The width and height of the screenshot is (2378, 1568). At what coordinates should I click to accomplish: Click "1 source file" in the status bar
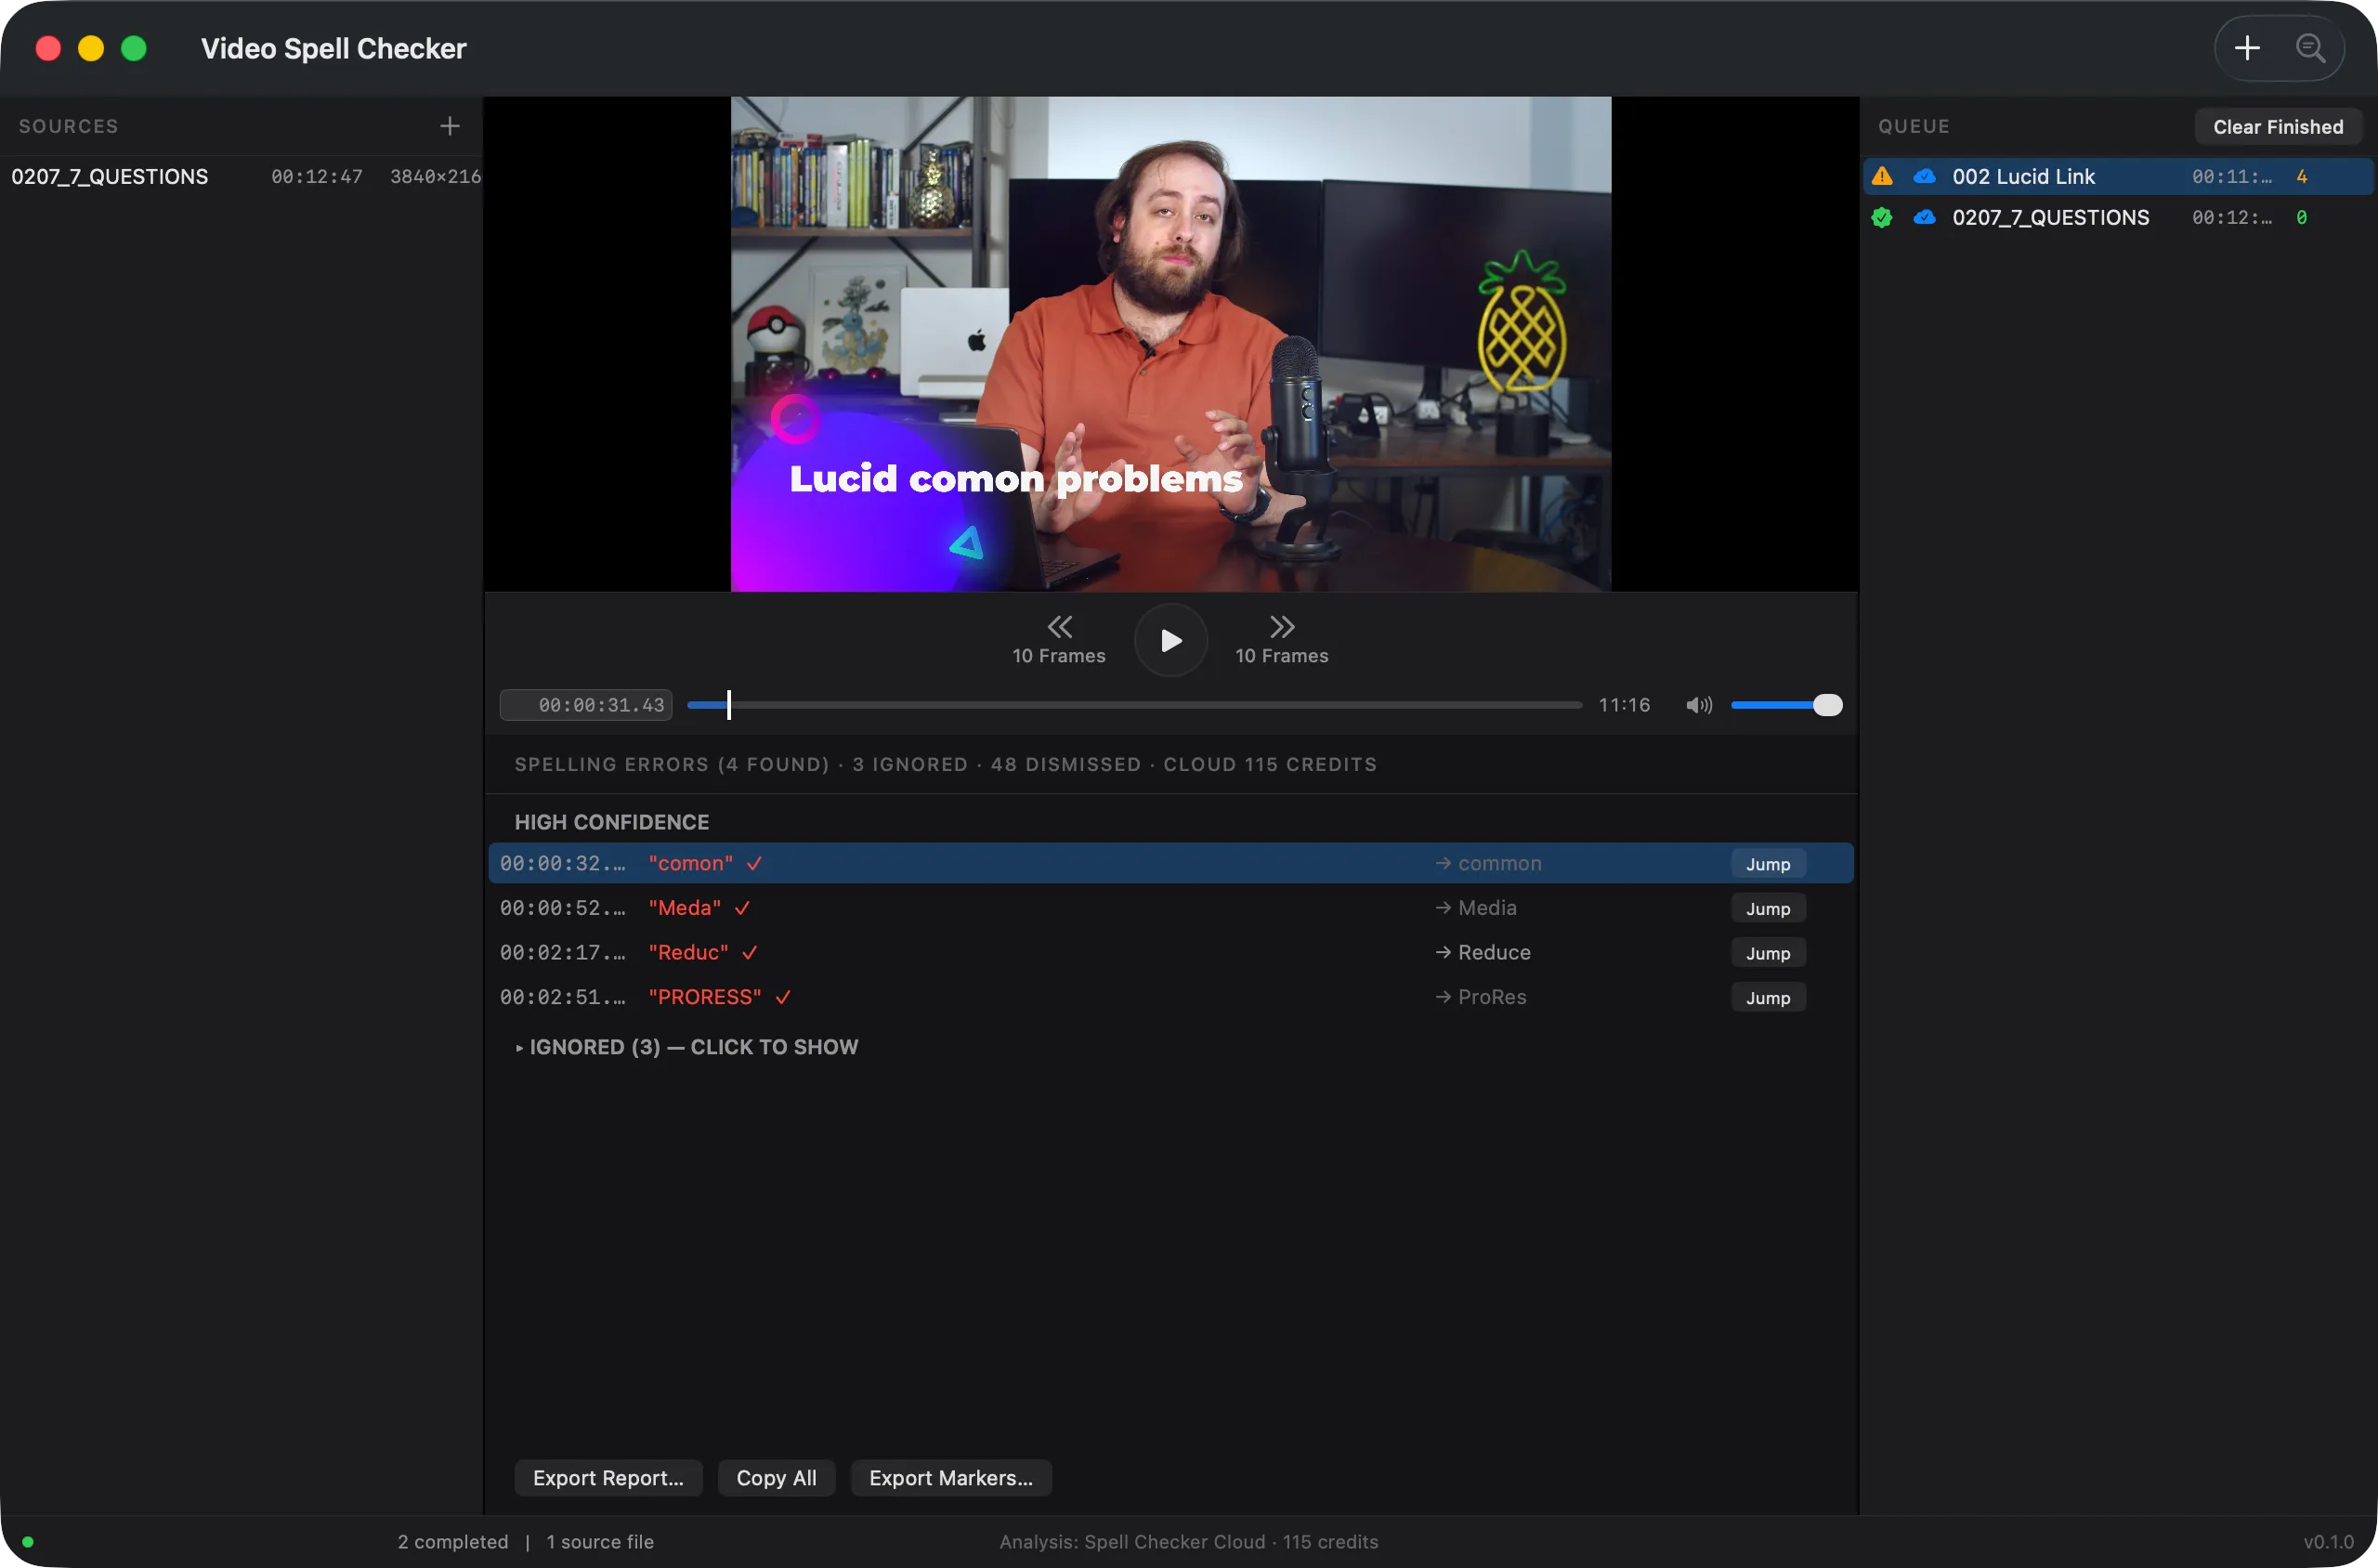pyautogui.click(x=600, y=1542)
